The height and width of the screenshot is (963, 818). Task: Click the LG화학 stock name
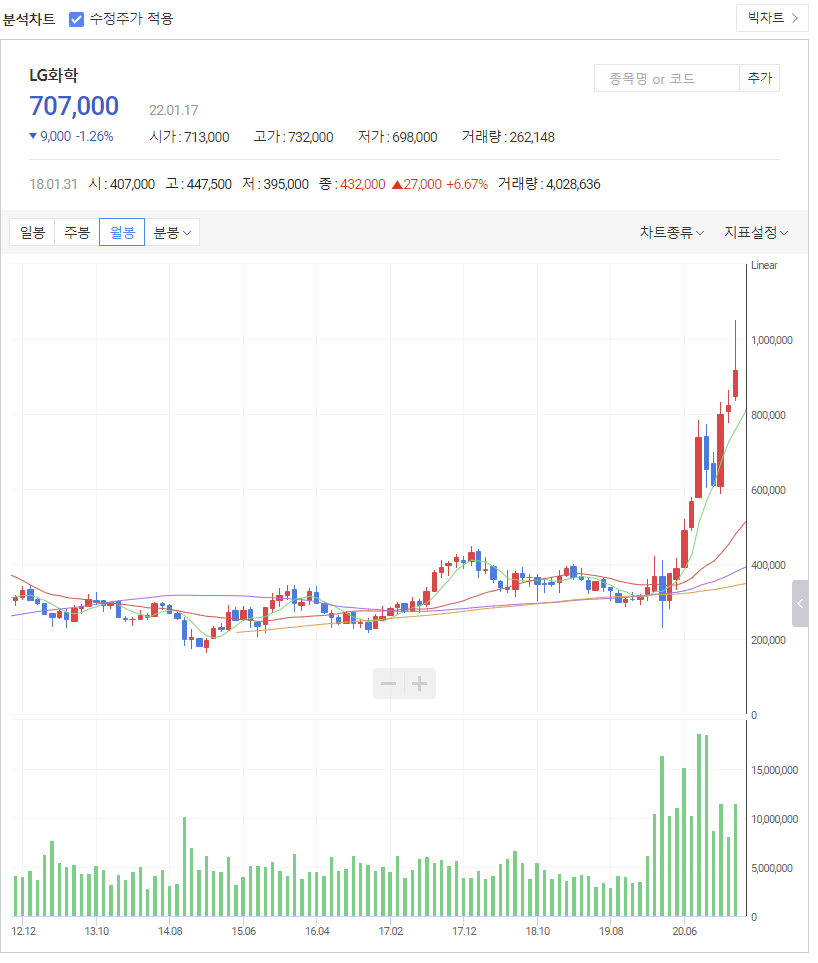tap(54, 76)
